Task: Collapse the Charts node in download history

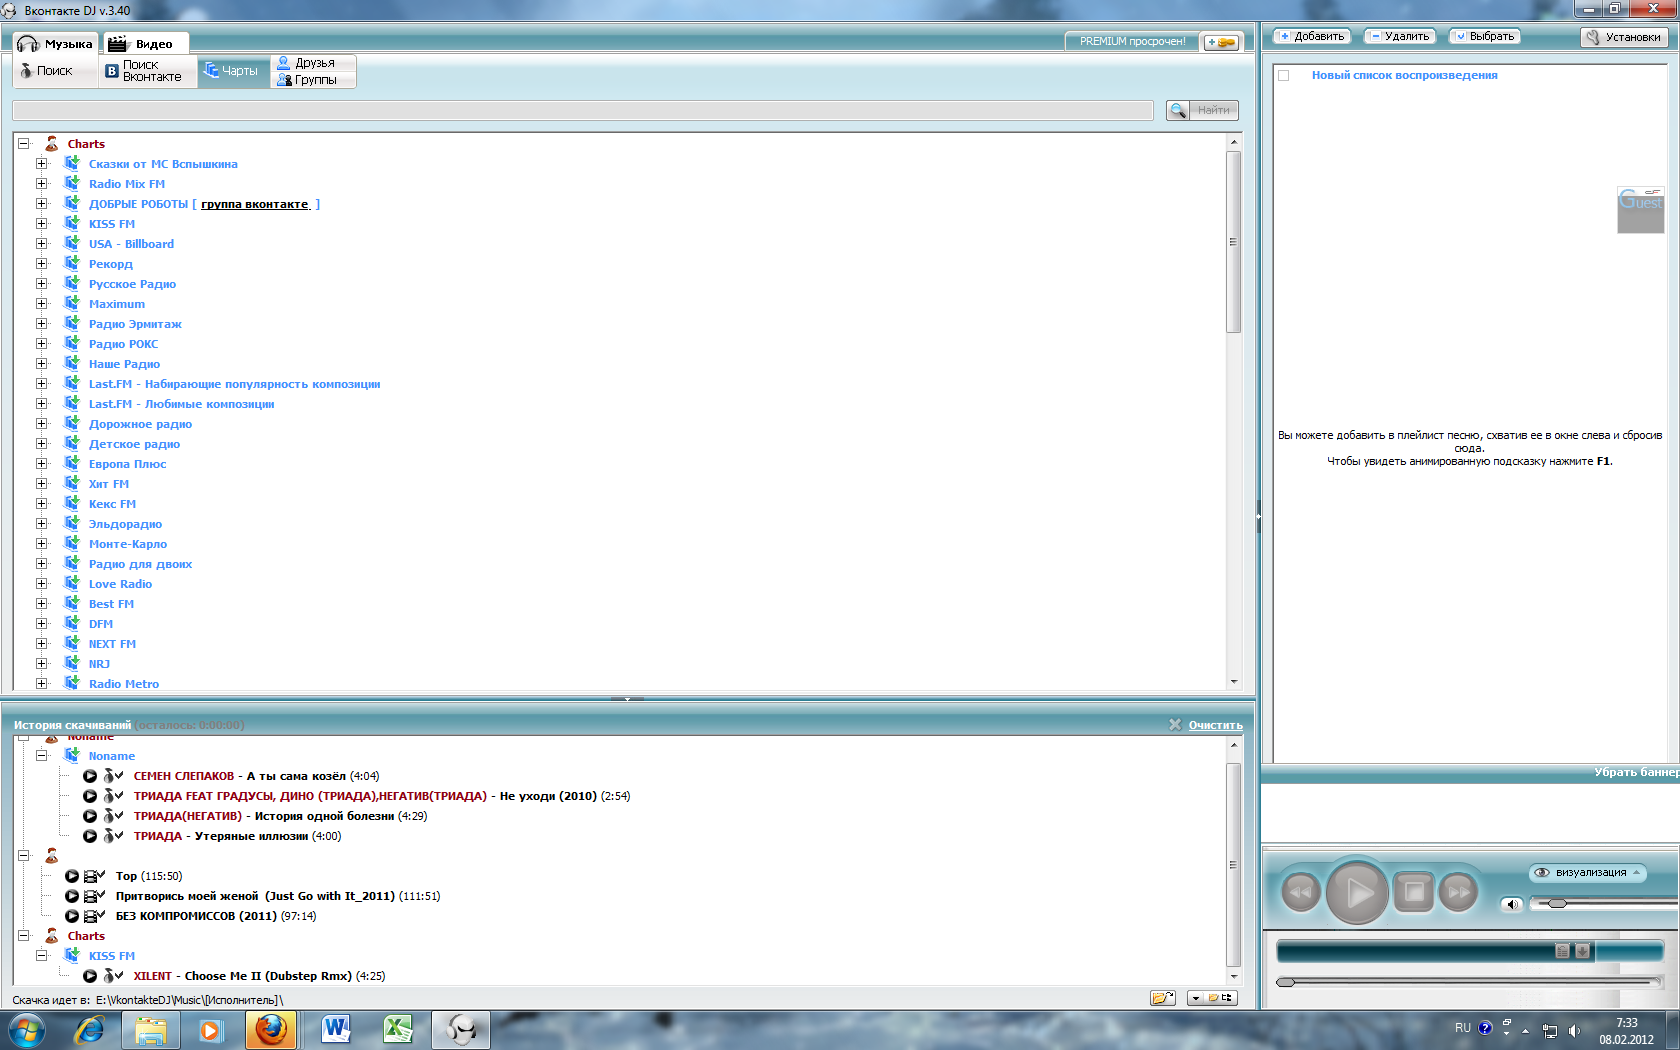Action: point(24,936)
